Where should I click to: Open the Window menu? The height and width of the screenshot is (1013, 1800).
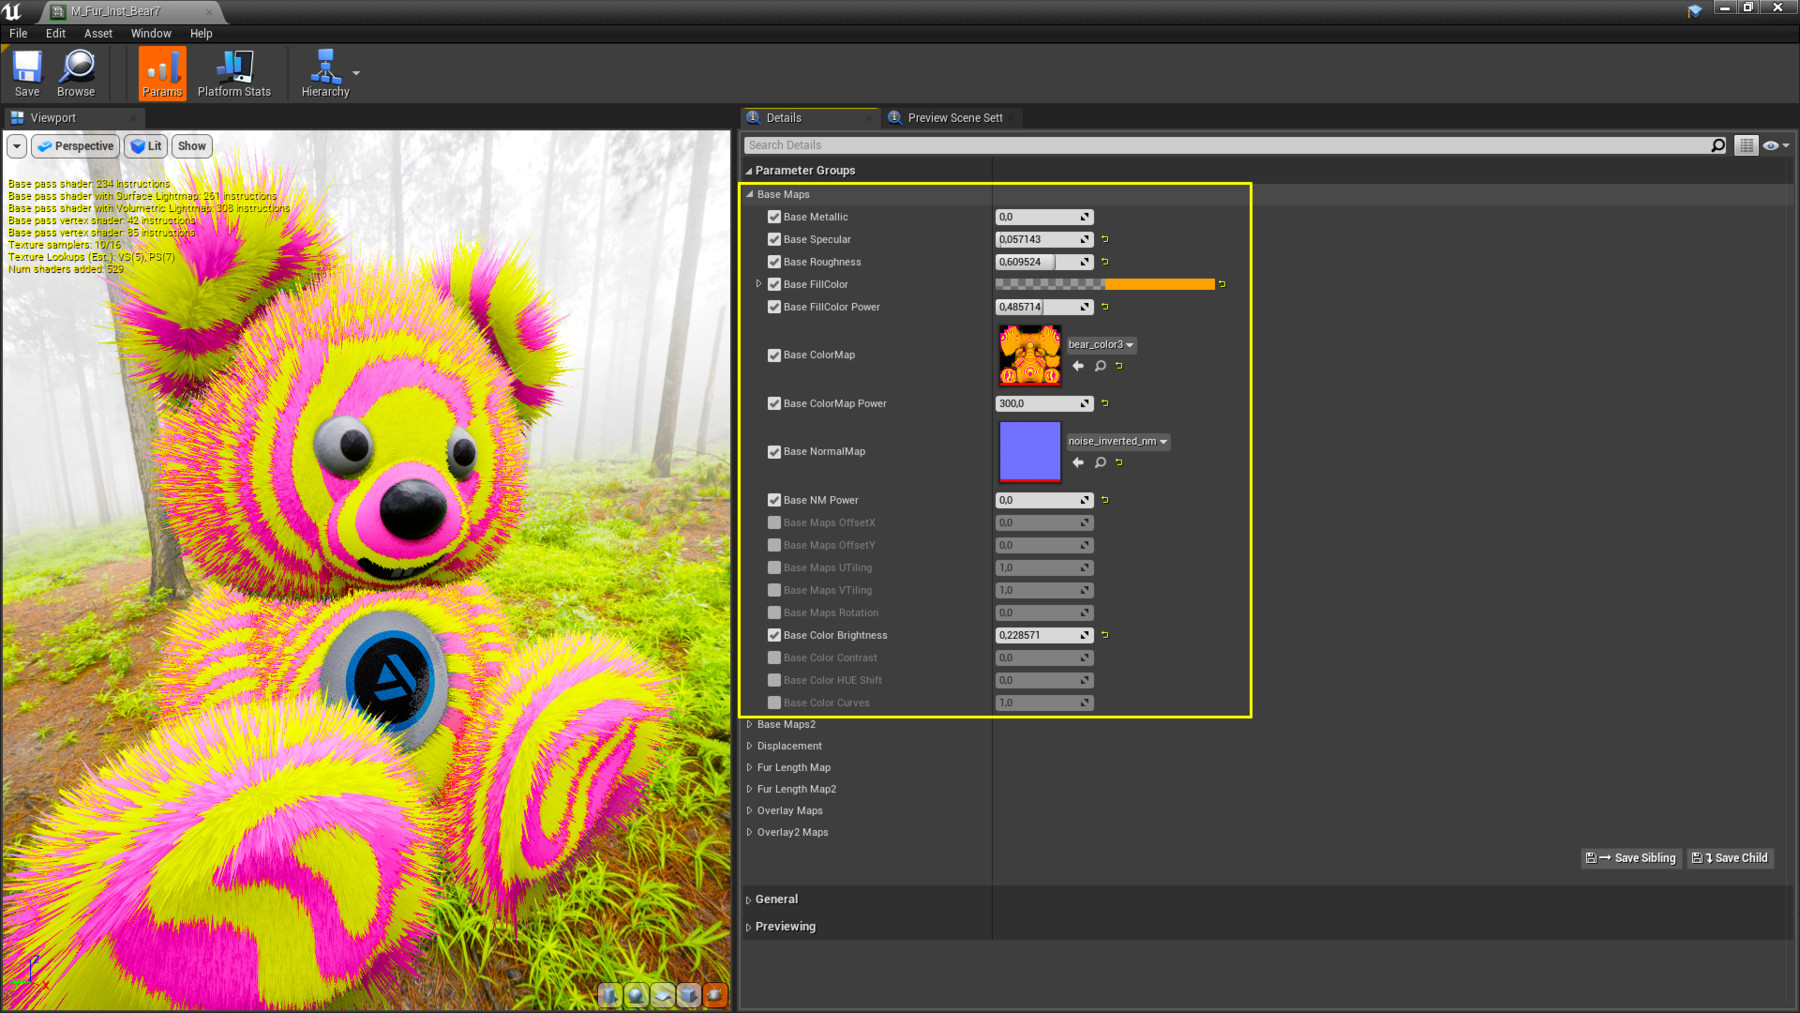pos(151,33)
